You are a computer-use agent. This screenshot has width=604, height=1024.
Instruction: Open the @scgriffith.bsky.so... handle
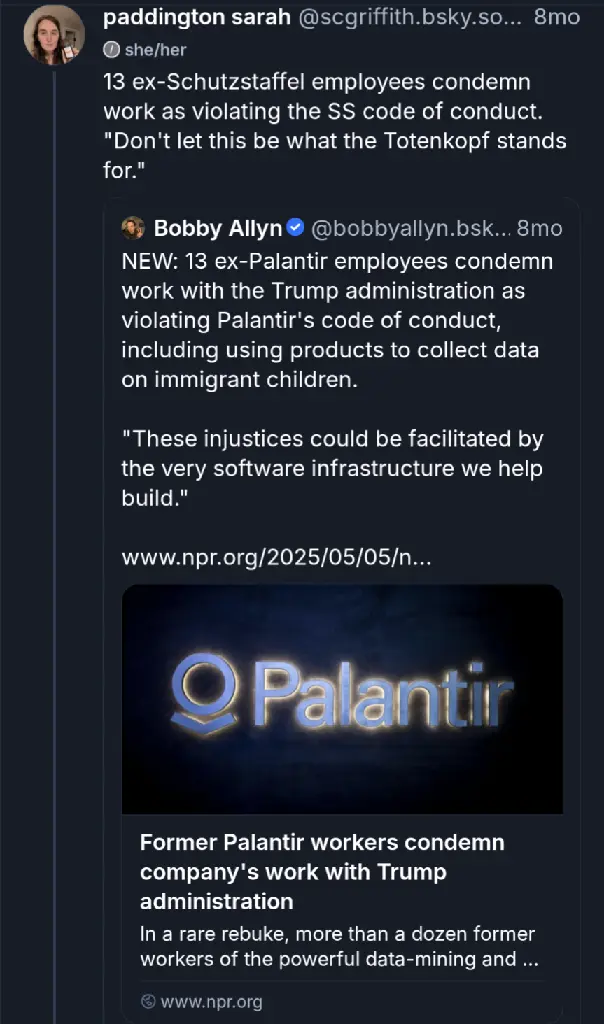click(x=410, y=17)
